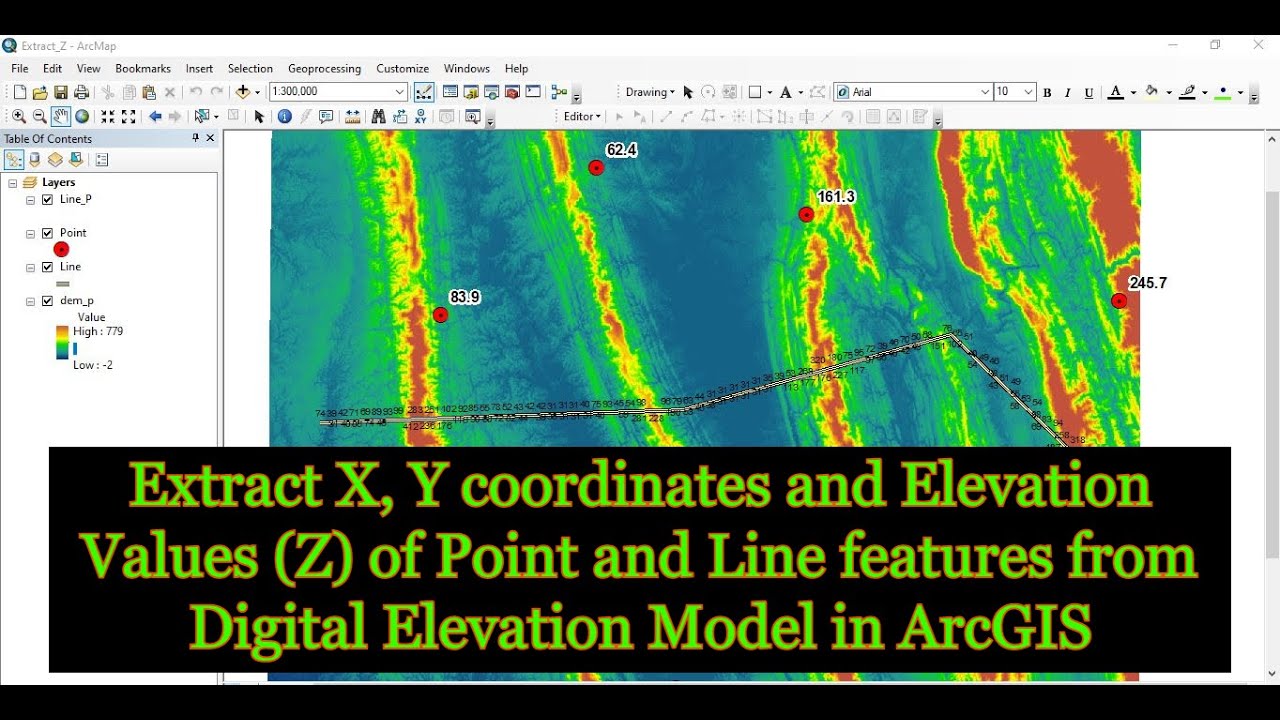
Task: Zoom to Full Extent globe
Action: (82, 117)
